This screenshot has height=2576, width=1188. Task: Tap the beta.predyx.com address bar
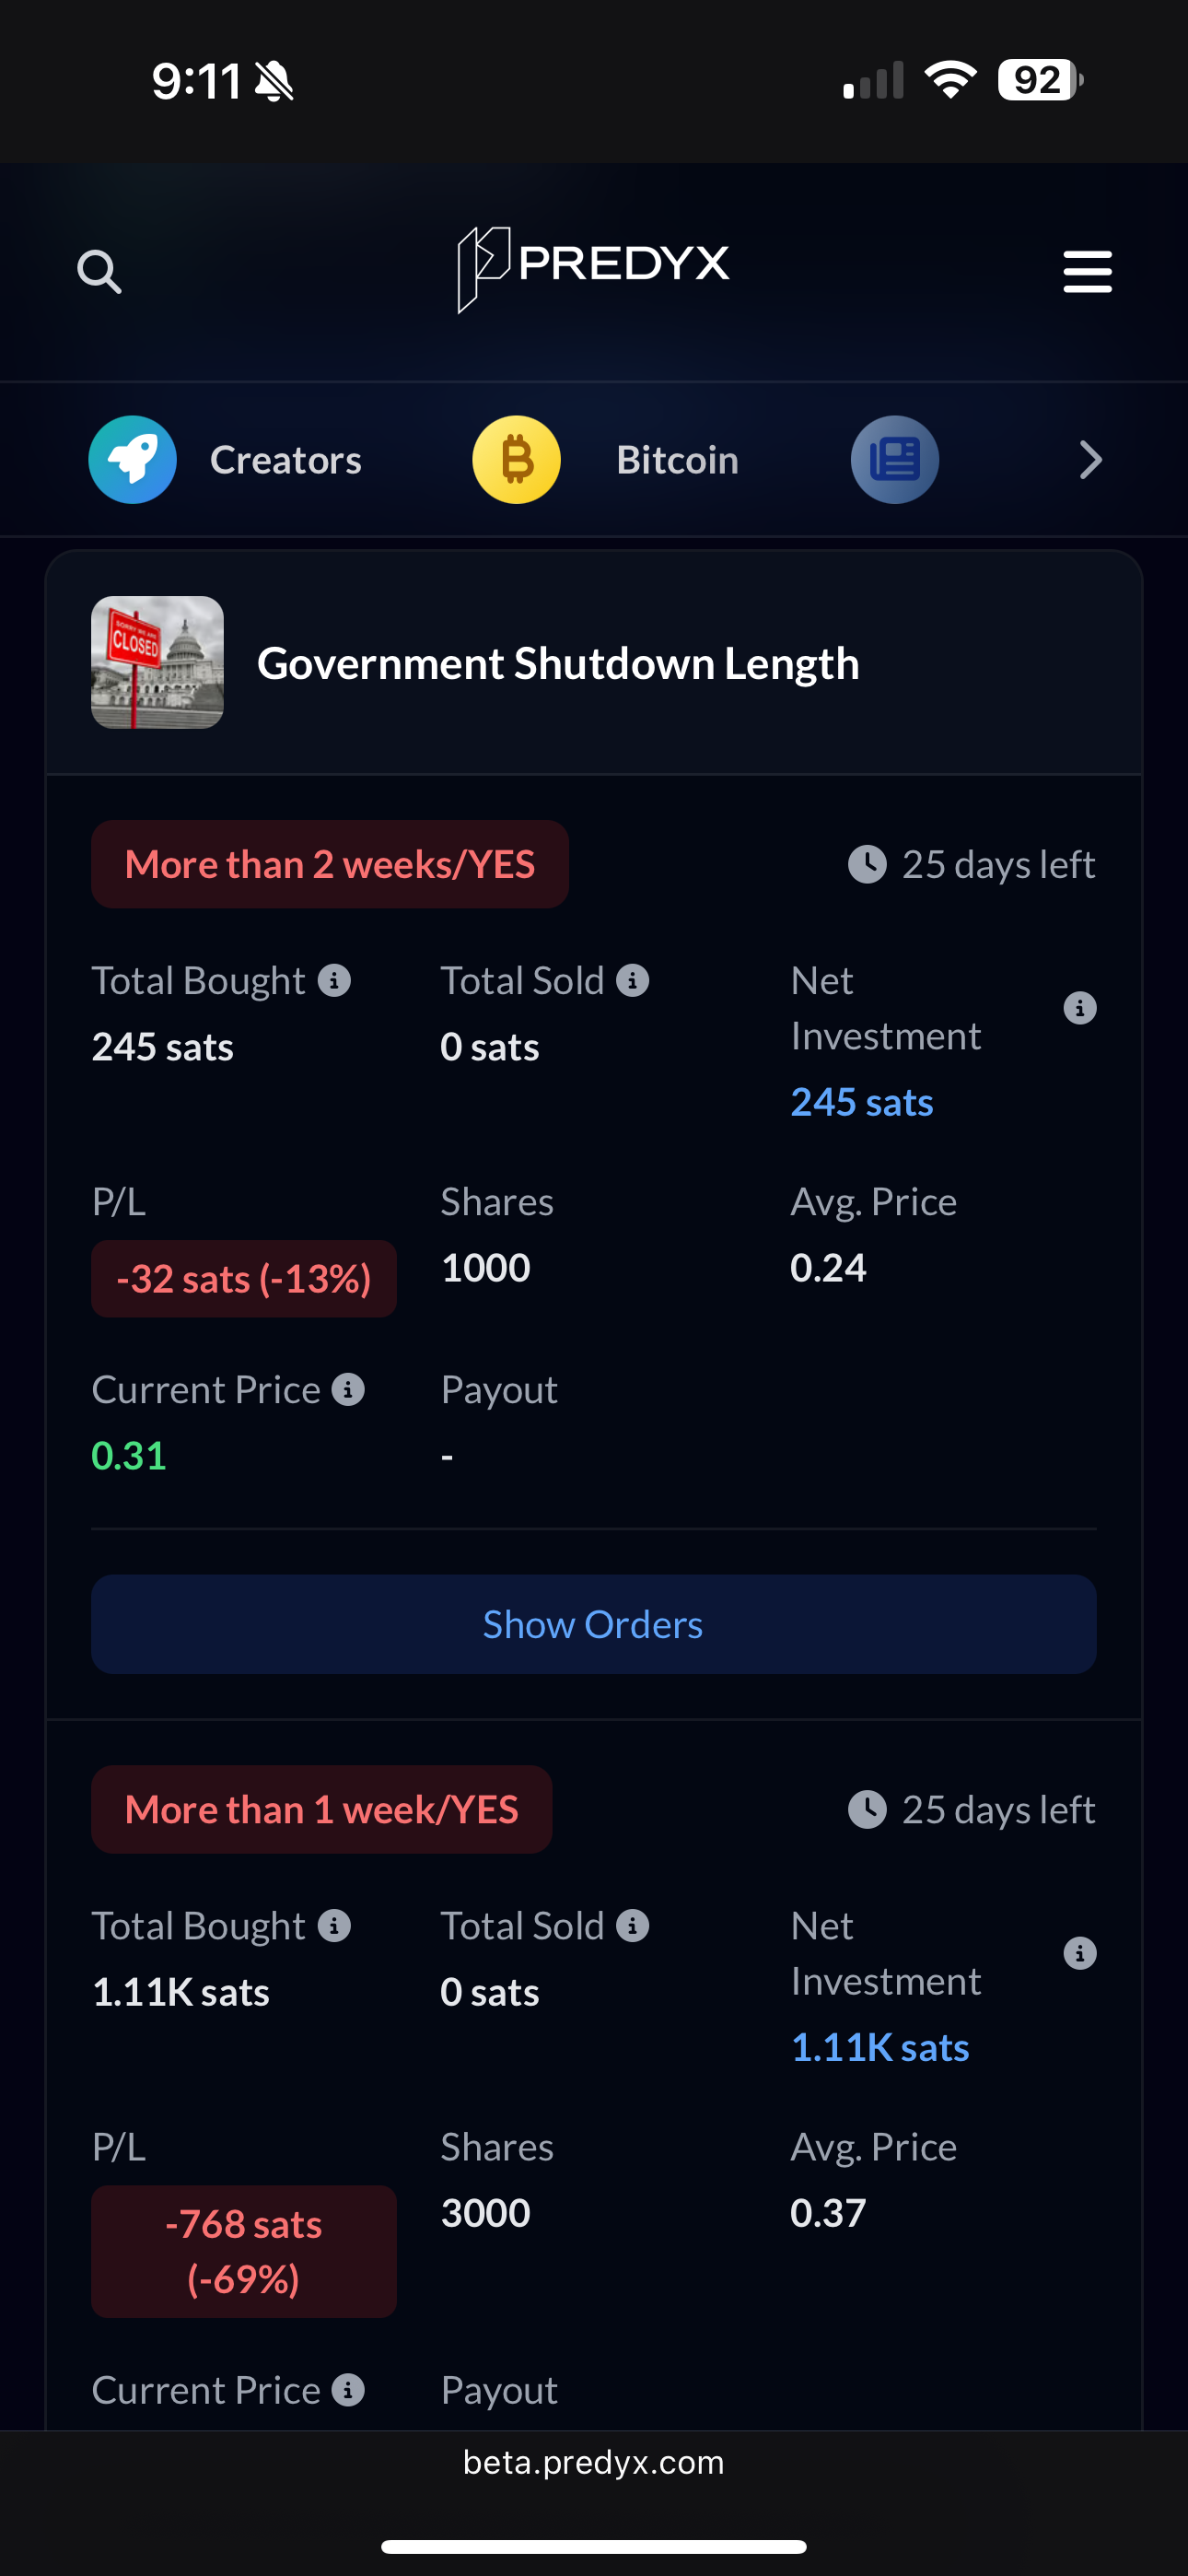point(593,2462)
